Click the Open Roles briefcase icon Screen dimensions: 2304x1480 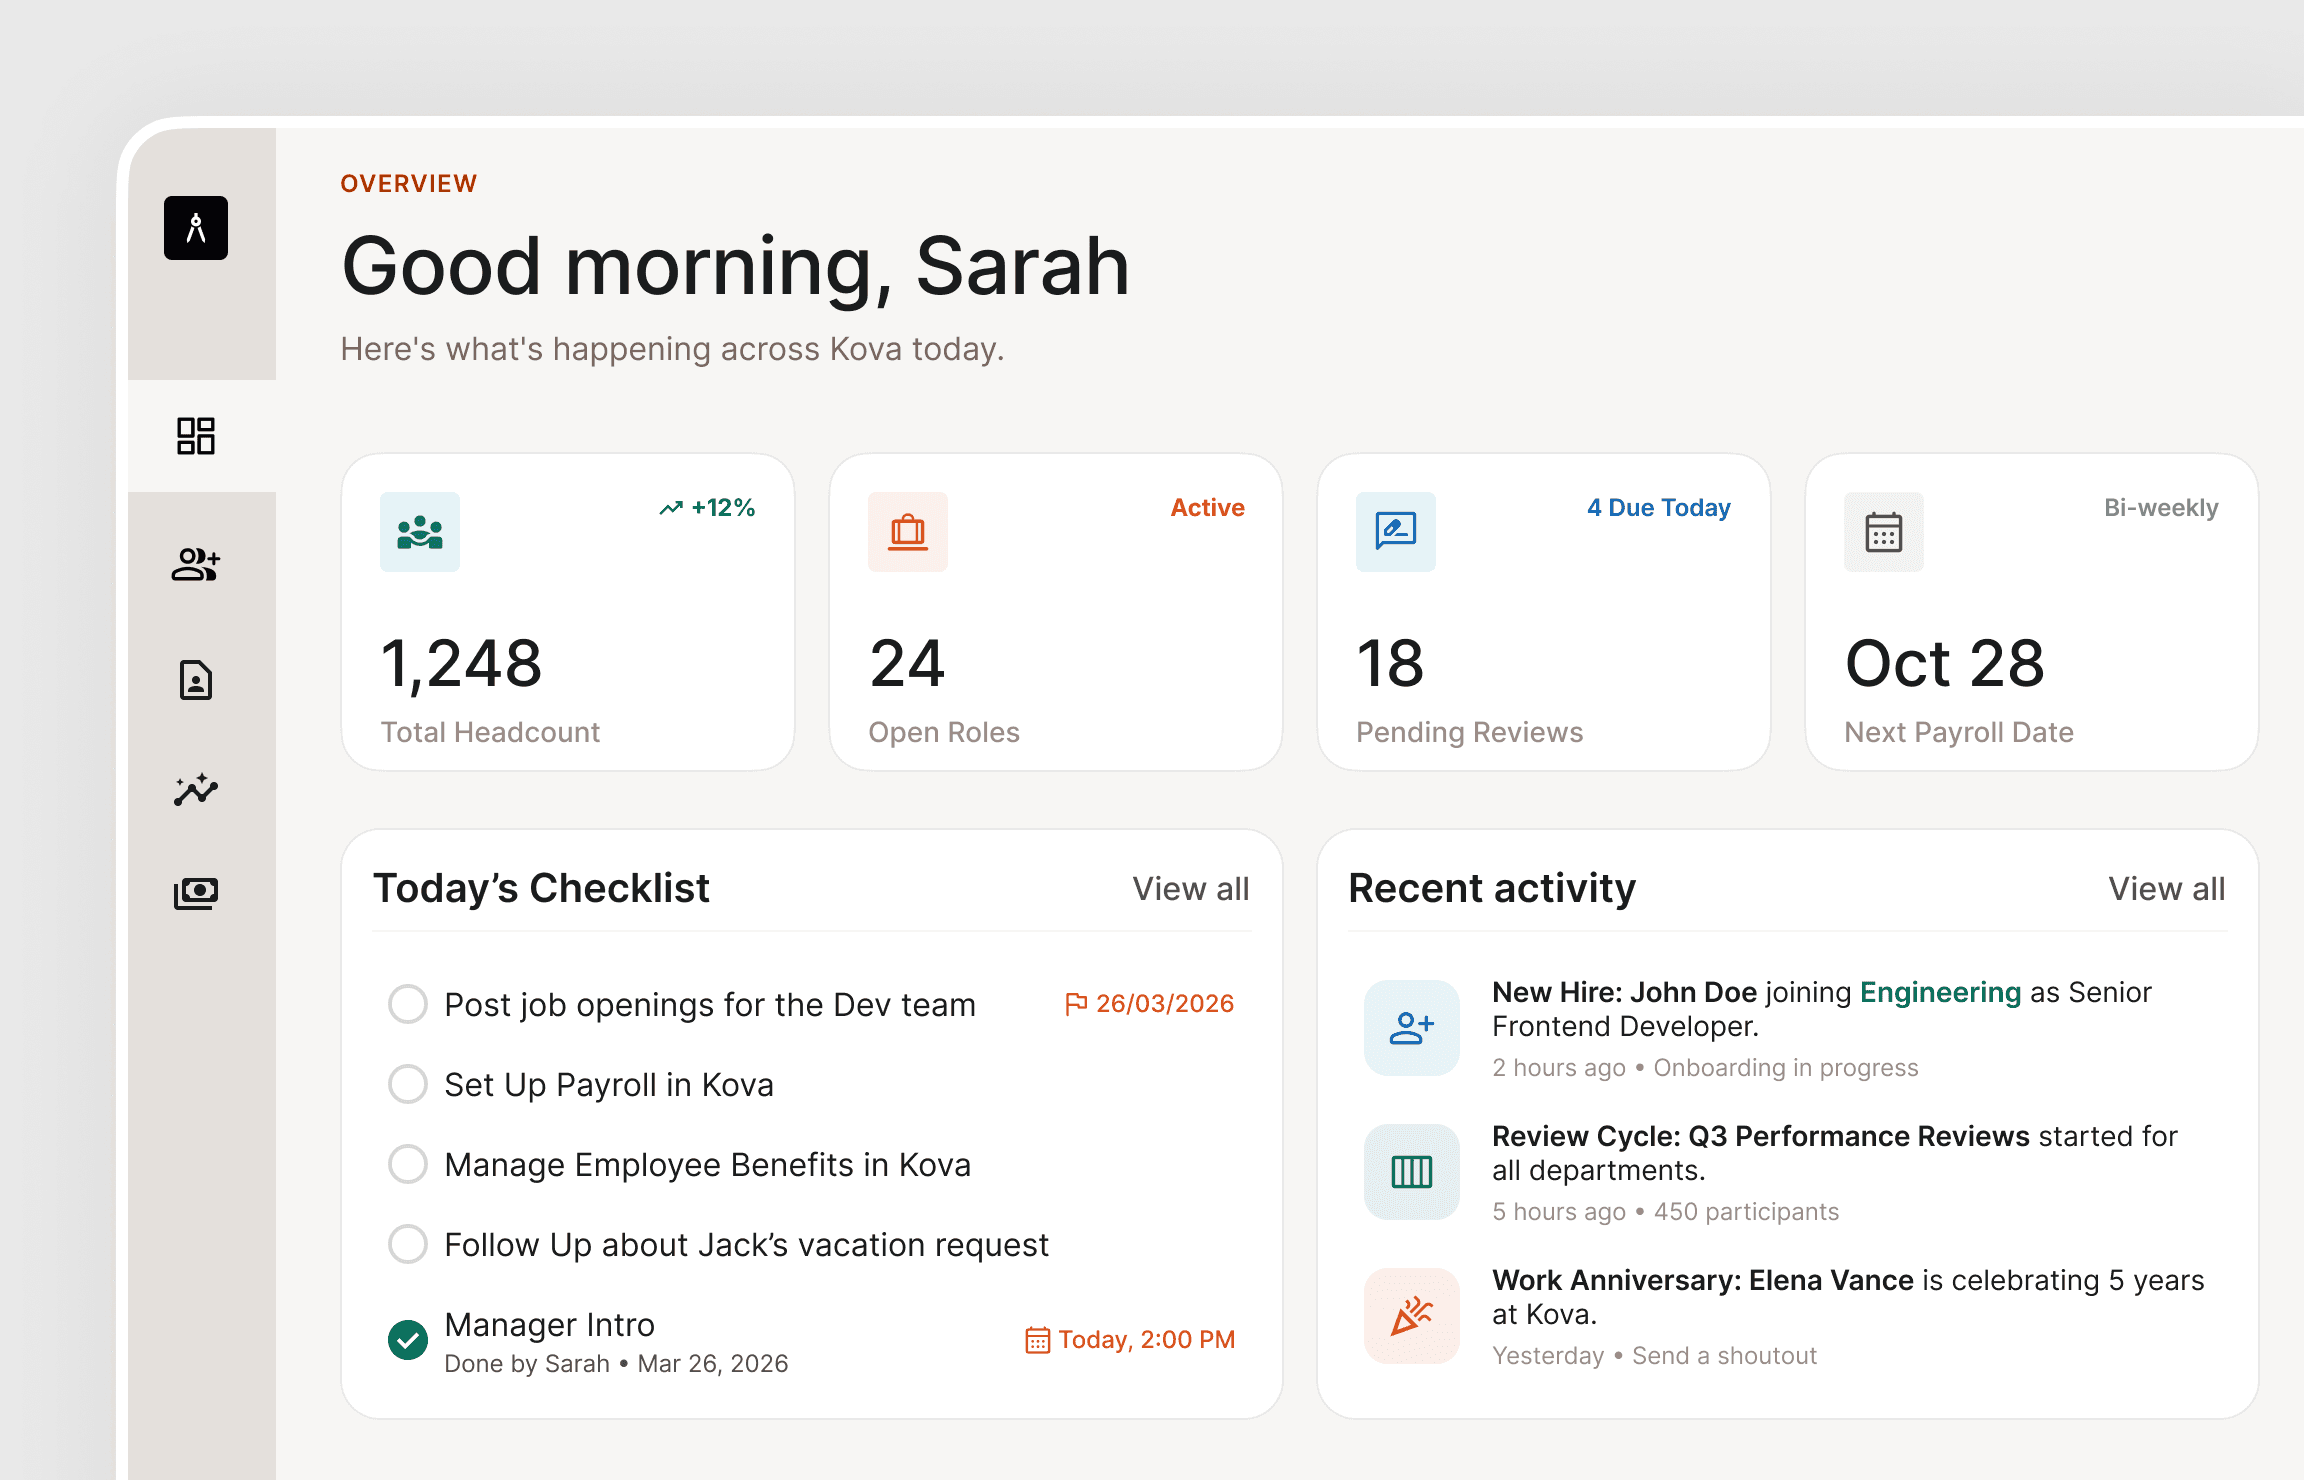pyautogui.click(x=908, y=532)
